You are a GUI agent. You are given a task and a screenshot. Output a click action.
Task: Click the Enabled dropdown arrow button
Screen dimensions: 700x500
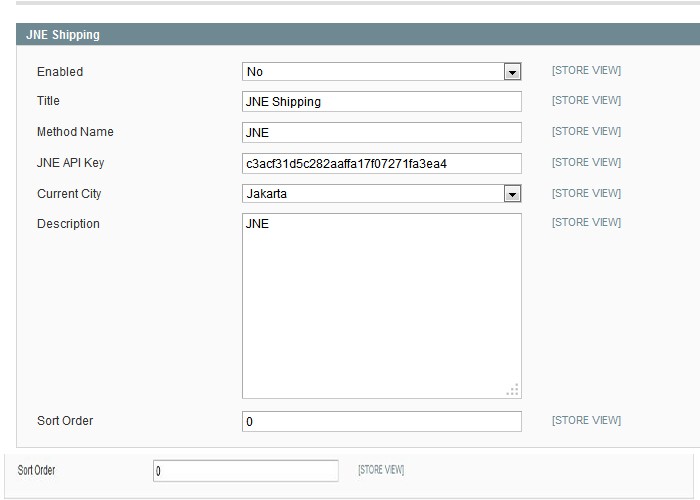tap(512, 71)
